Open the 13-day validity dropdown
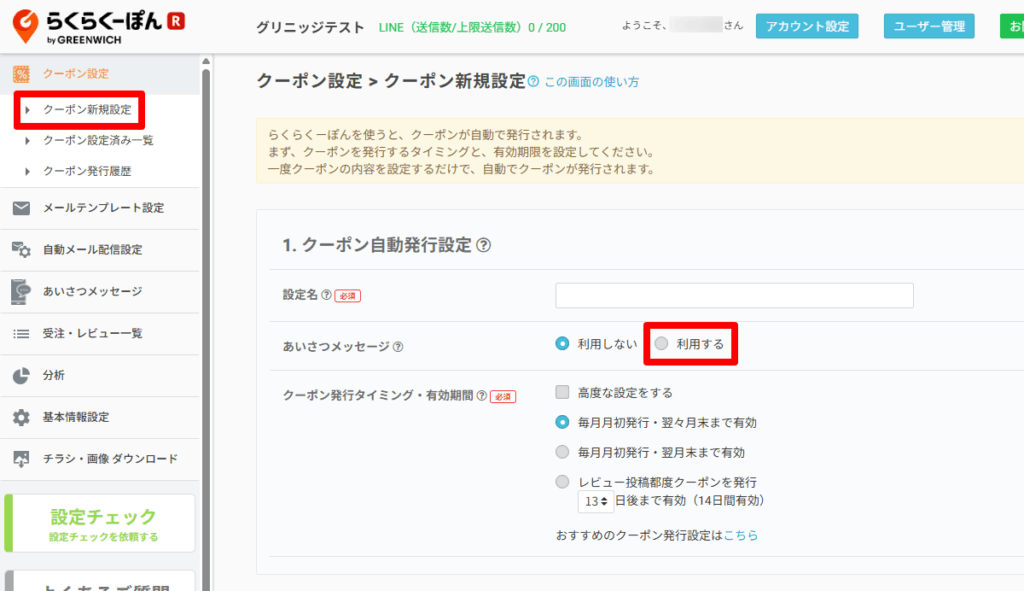This screenshot has width=1024, height=591. 595,501
